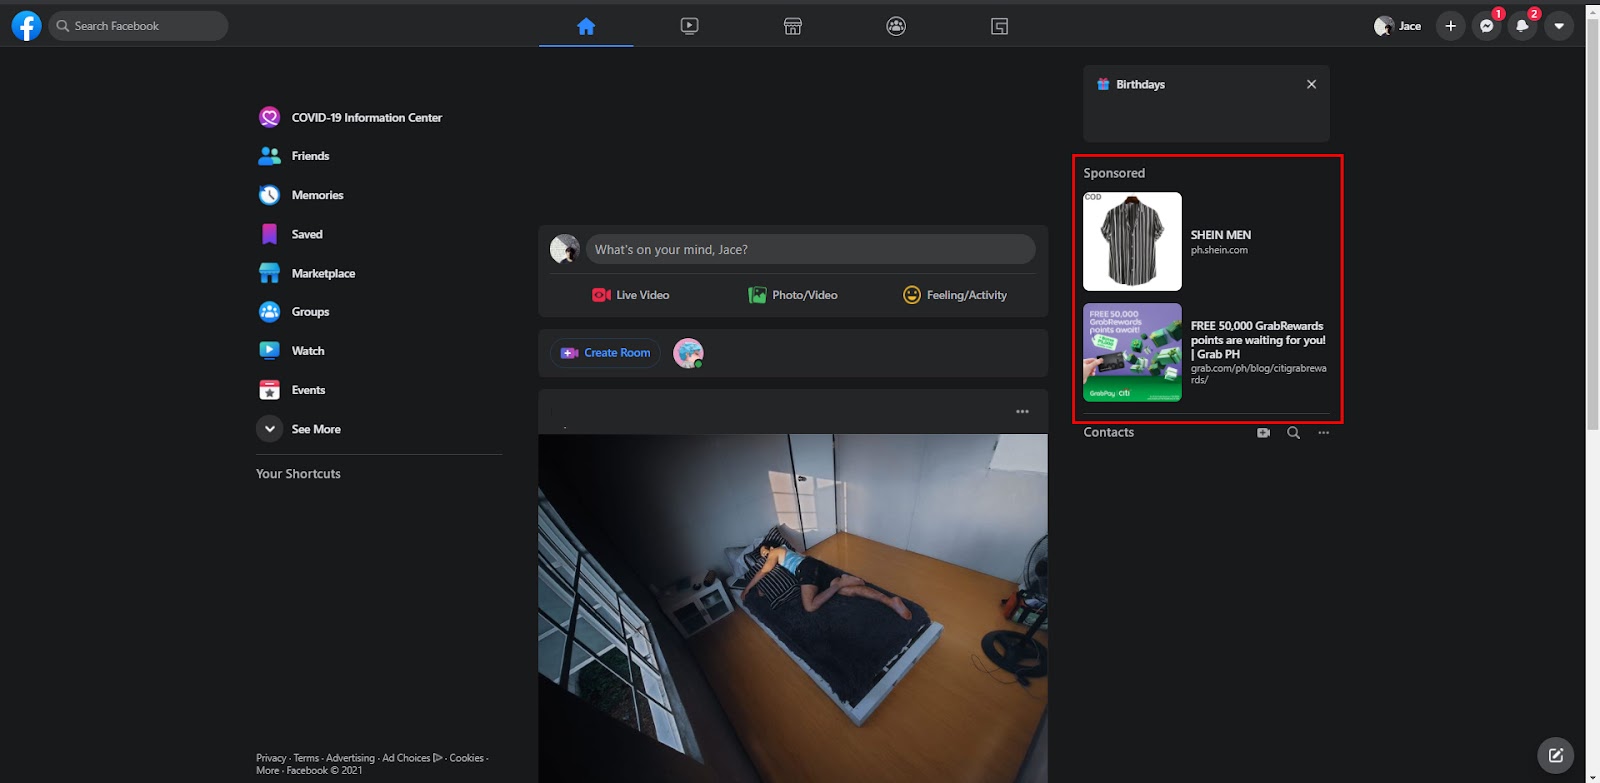This screenshot has width=1600, height=783.
Task: Open Messenger from the top bar
Action: click(1487, 26)
